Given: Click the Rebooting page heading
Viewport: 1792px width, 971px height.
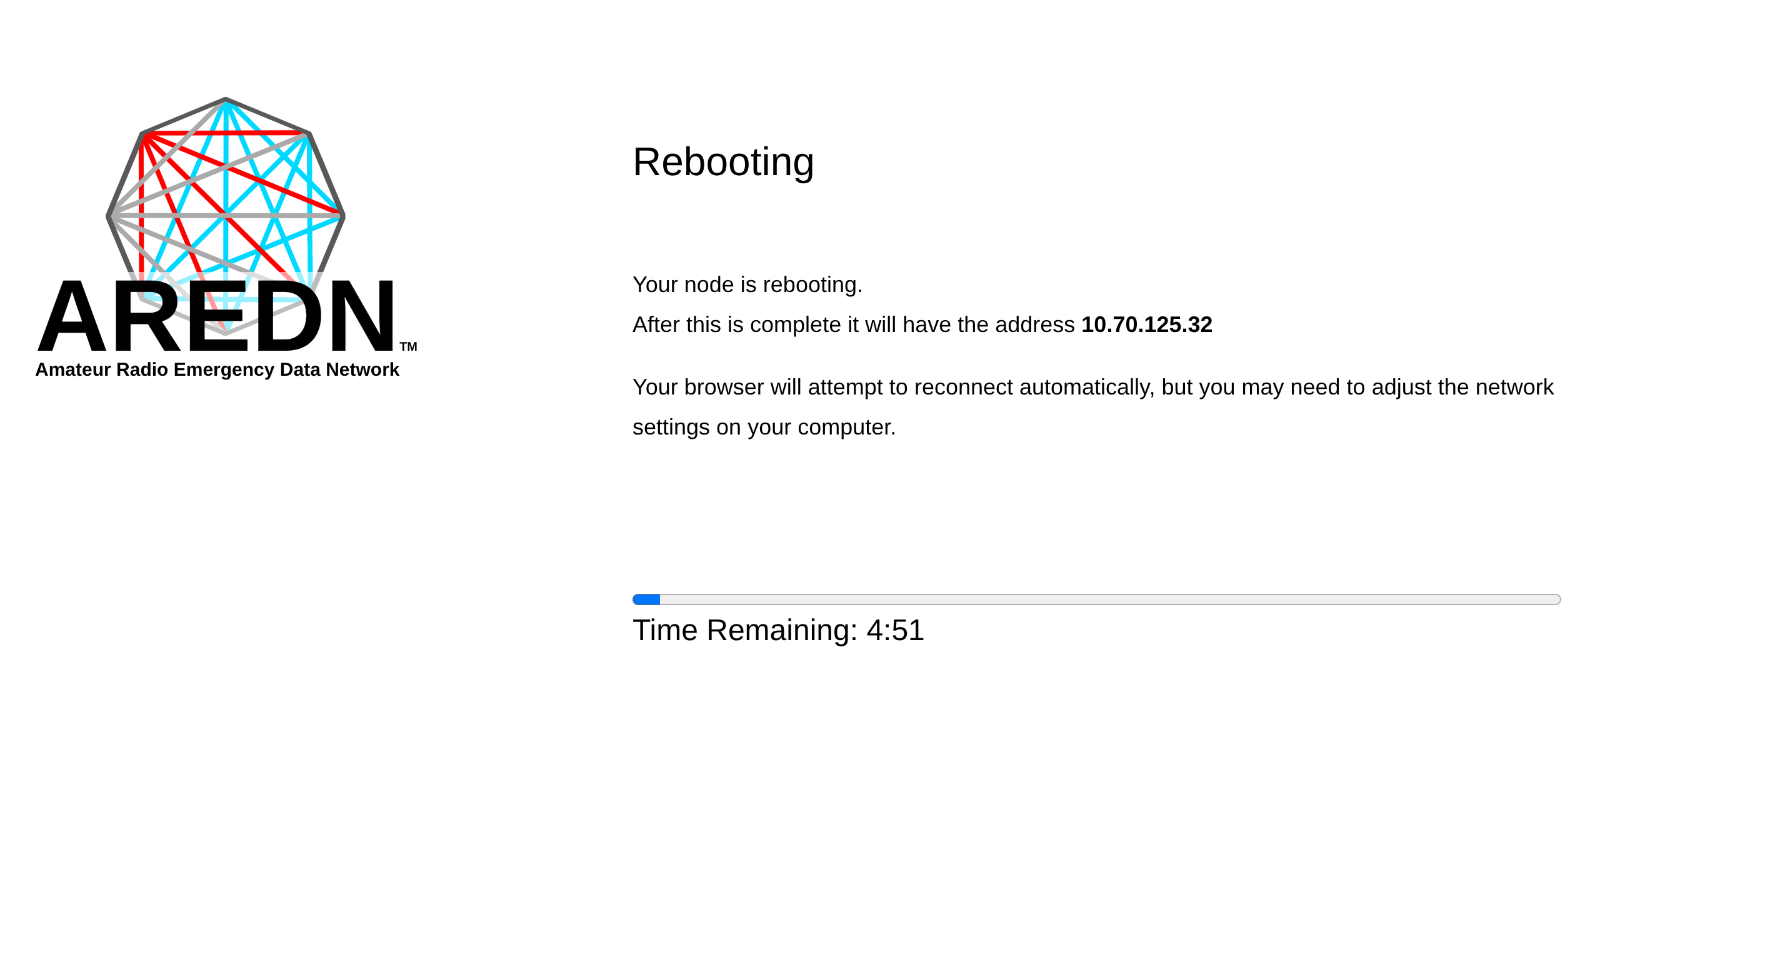Looking at the screenshot, I should [x=723, y=162].
